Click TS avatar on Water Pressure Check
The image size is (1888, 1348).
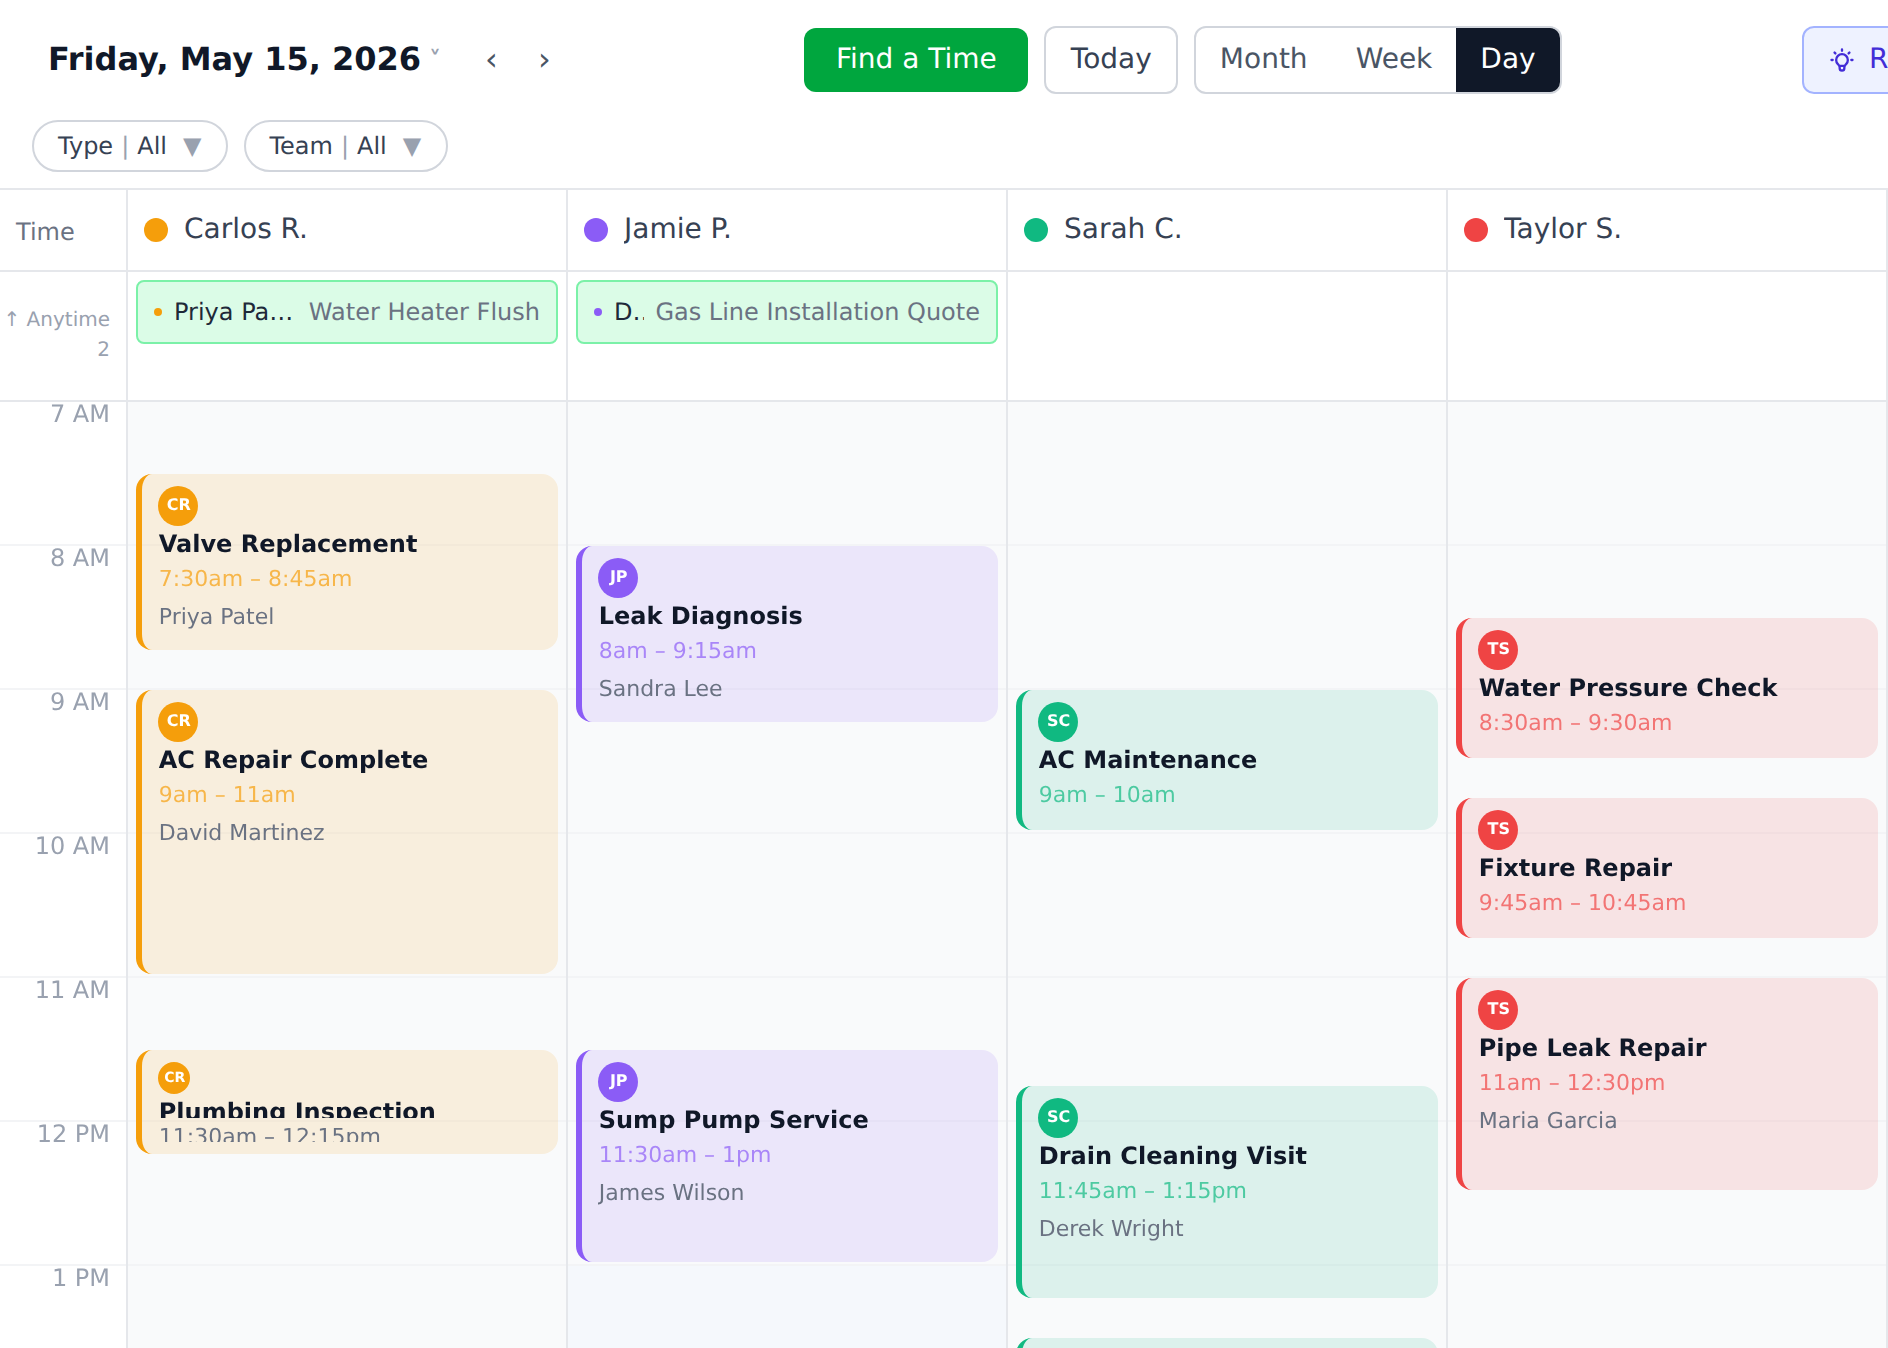[1498, 649]
